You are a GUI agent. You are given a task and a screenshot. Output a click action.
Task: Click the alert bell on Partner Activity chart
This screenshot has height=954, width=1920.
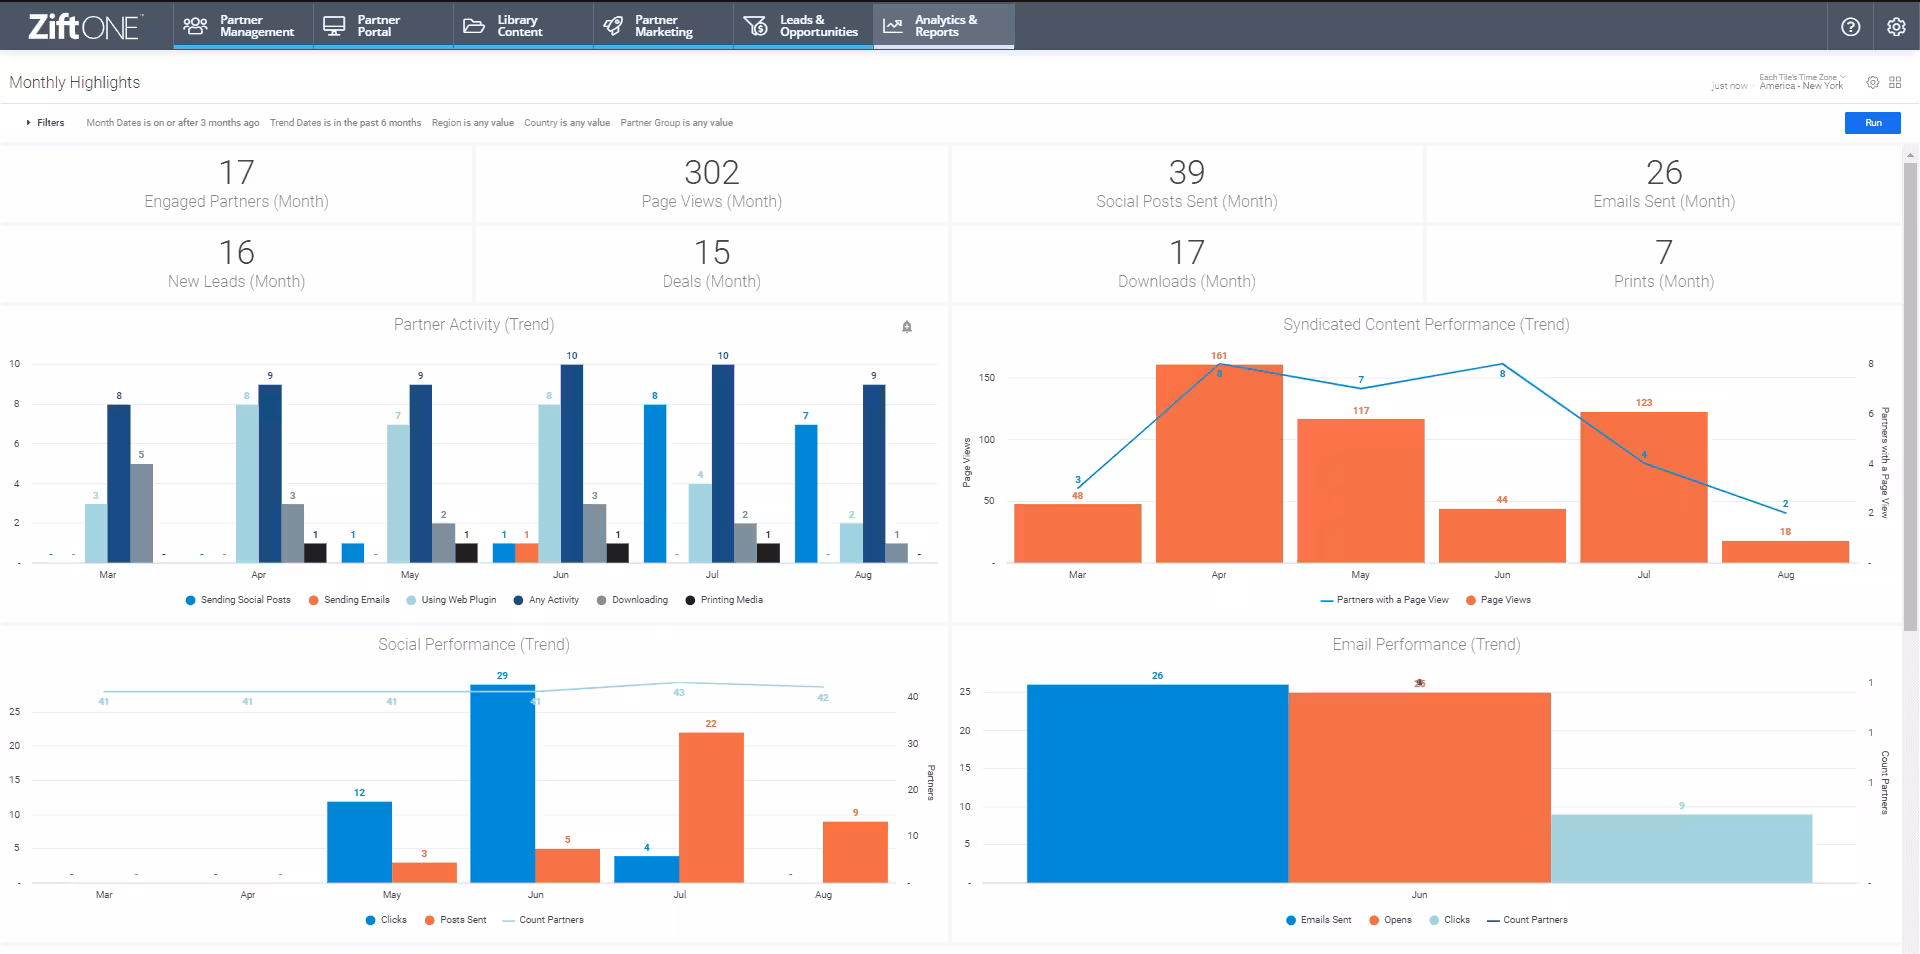[x=907, y=326]
